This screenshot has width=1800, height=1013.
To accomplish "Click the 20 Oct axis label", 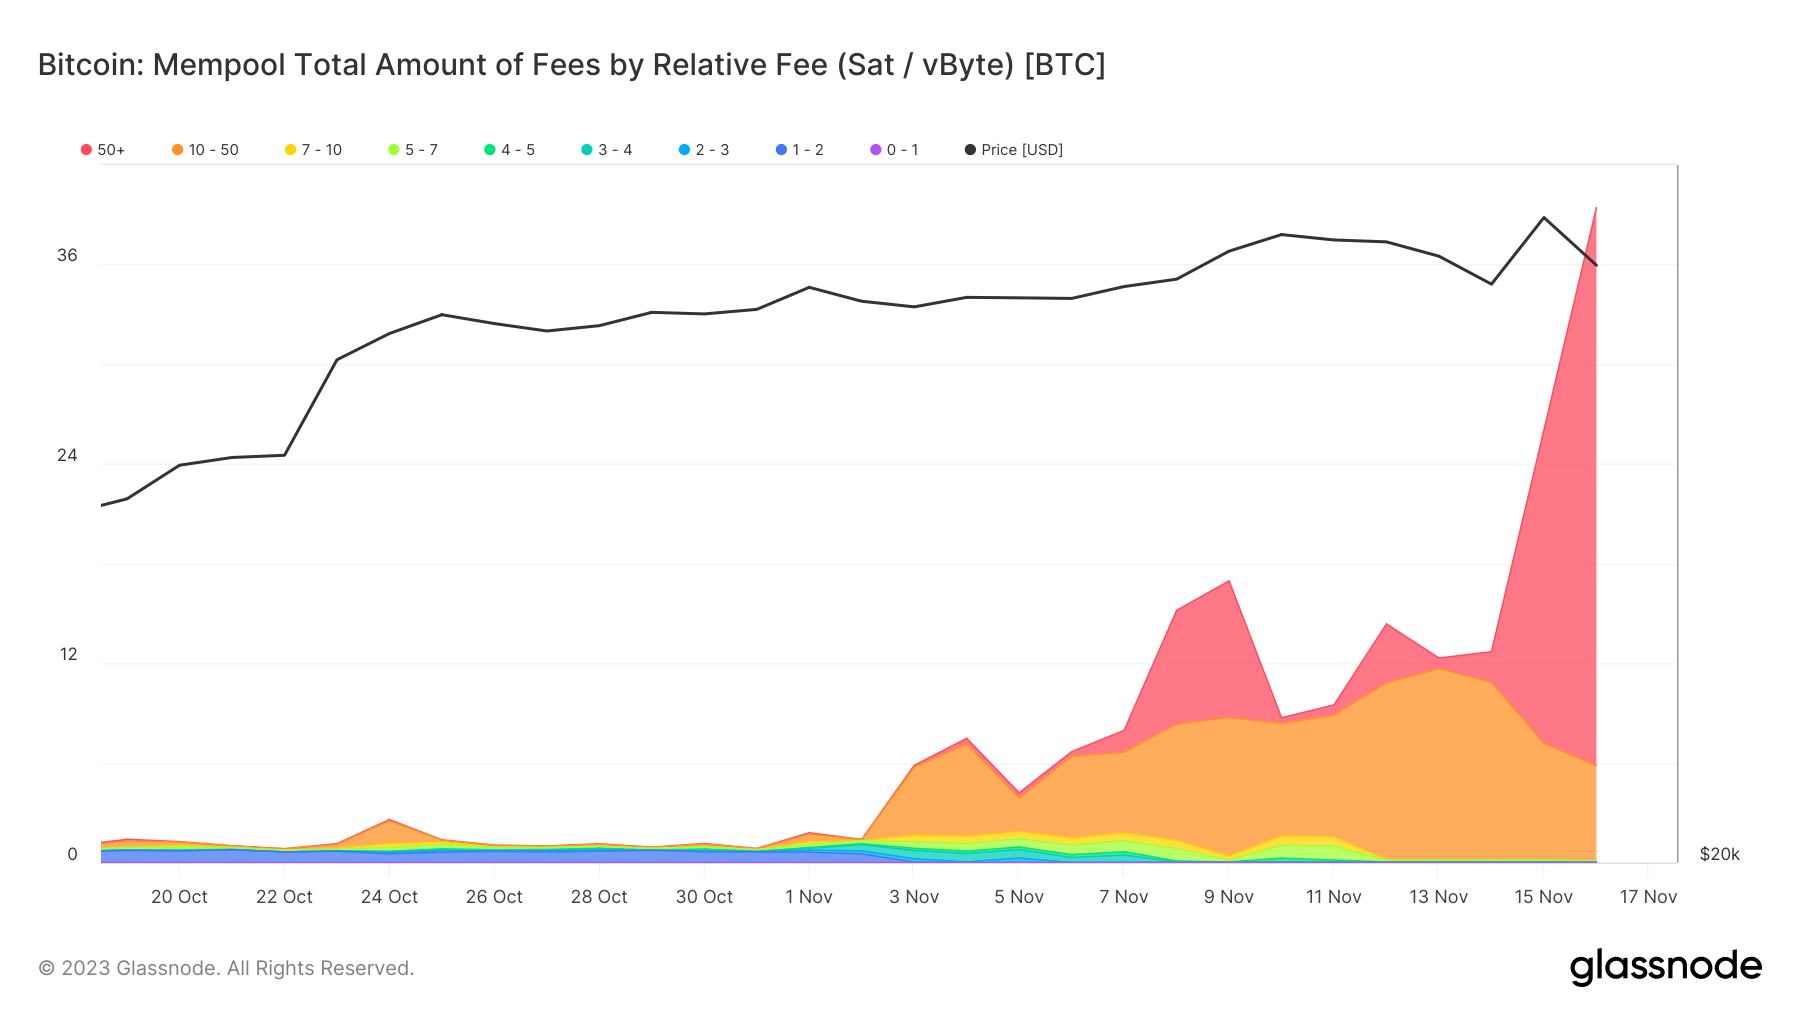I will [x=179, y=897].
